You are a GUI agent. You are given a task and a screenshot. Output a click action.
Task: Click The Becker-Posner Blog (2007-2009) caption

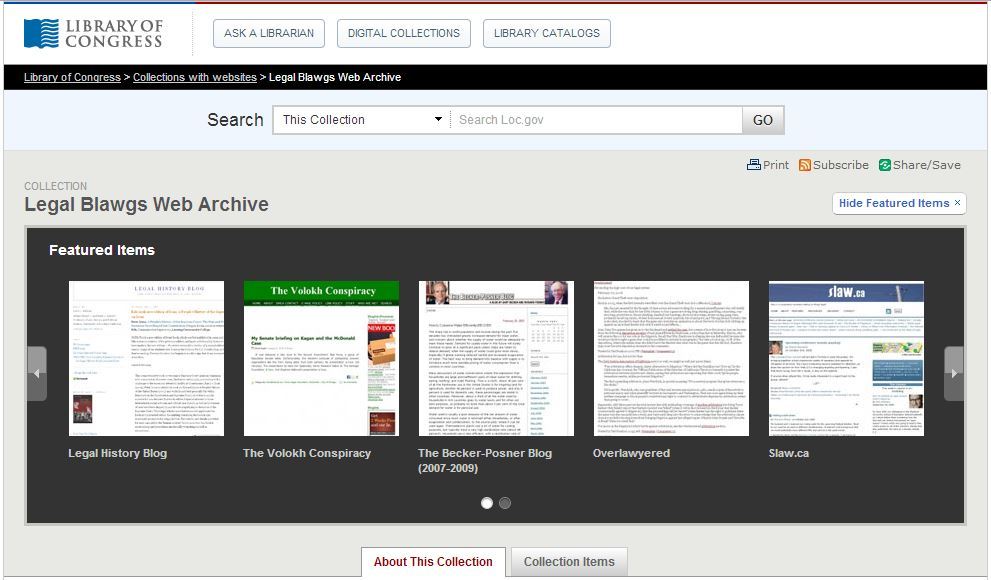[485, 461]
